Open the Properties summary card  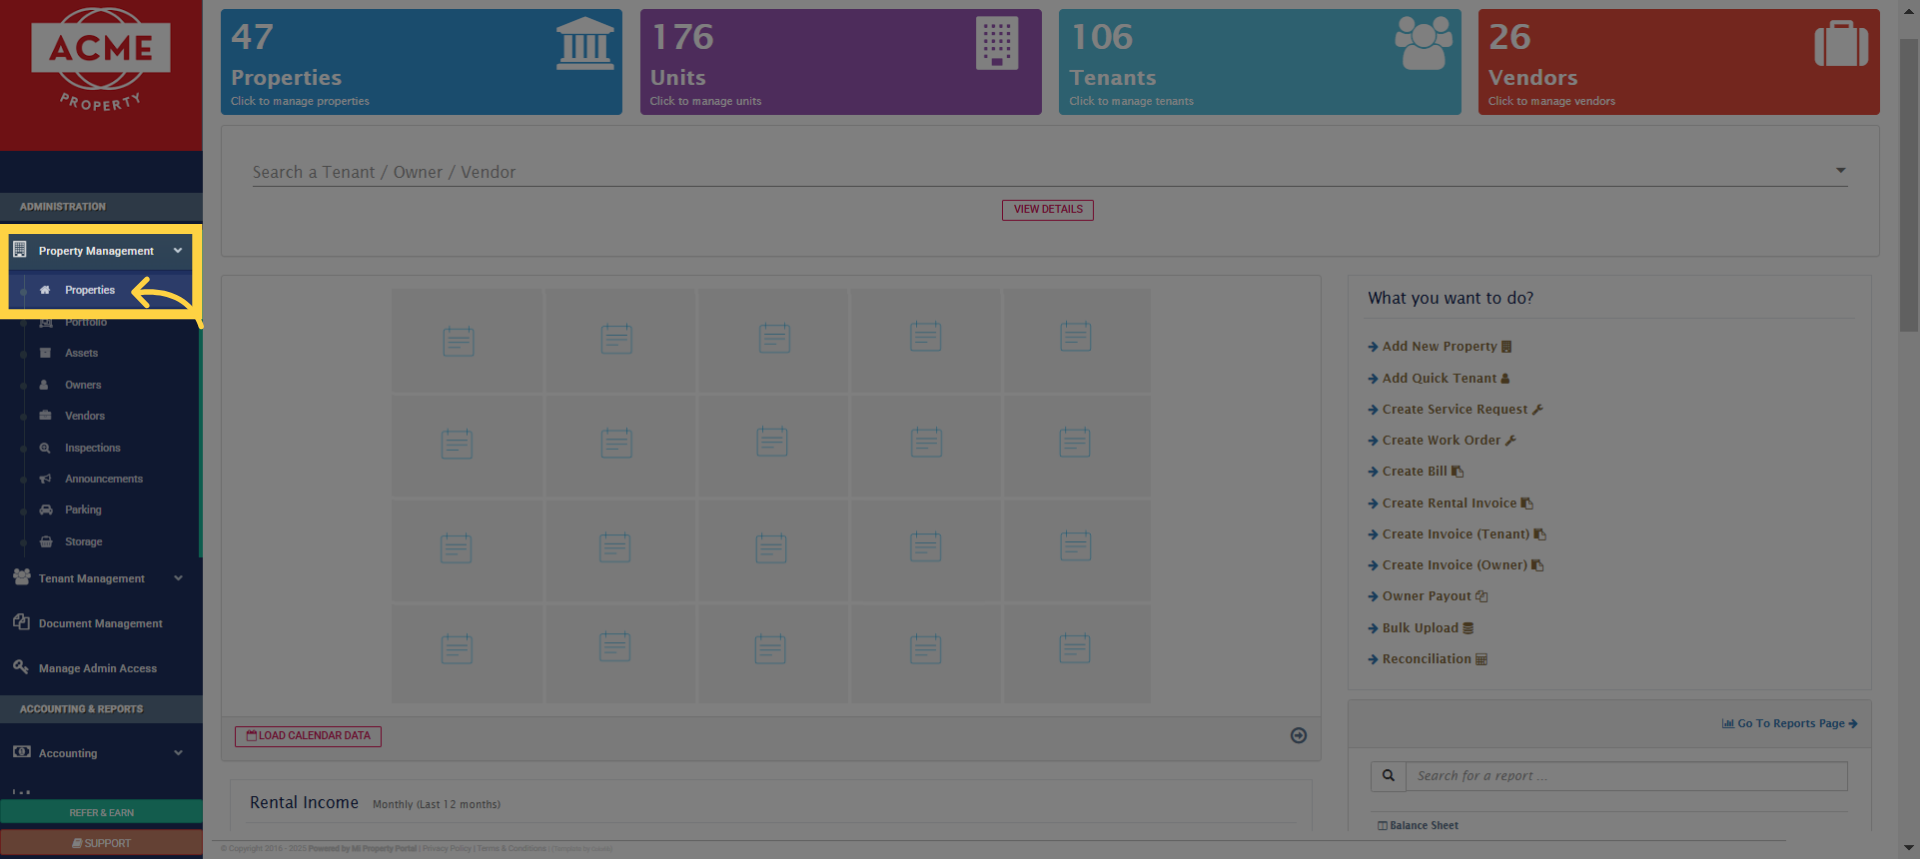421,62
